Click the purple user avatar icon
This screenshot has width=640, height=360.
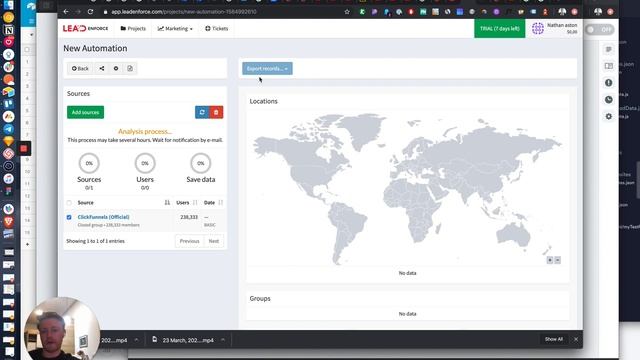[x=538, y=29]
